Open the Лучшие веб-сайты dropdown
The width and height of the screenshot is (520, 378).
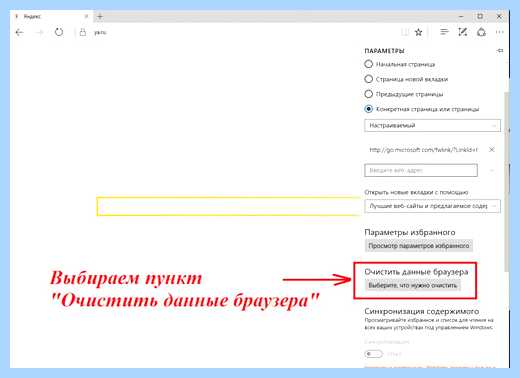pos(432,206)
